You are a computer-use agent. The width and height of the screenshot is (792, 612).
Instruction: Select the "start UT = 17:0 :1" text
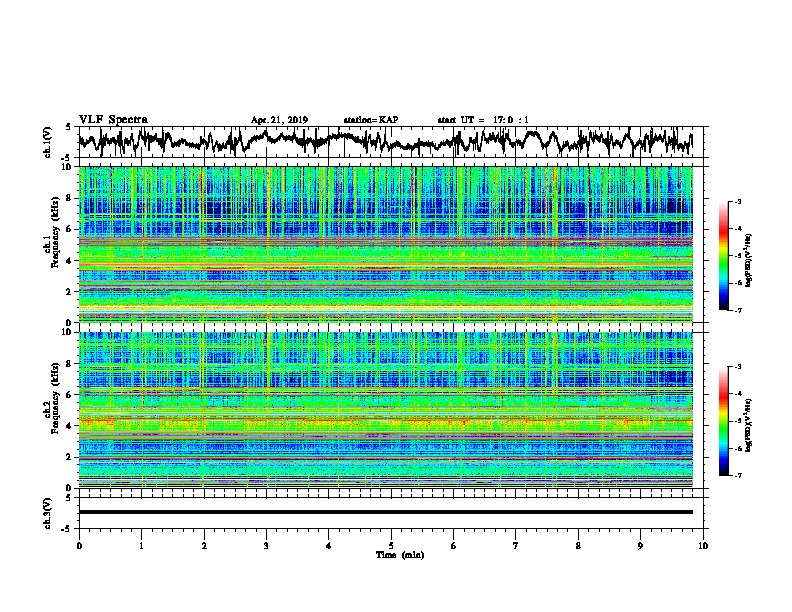[483, 120]
